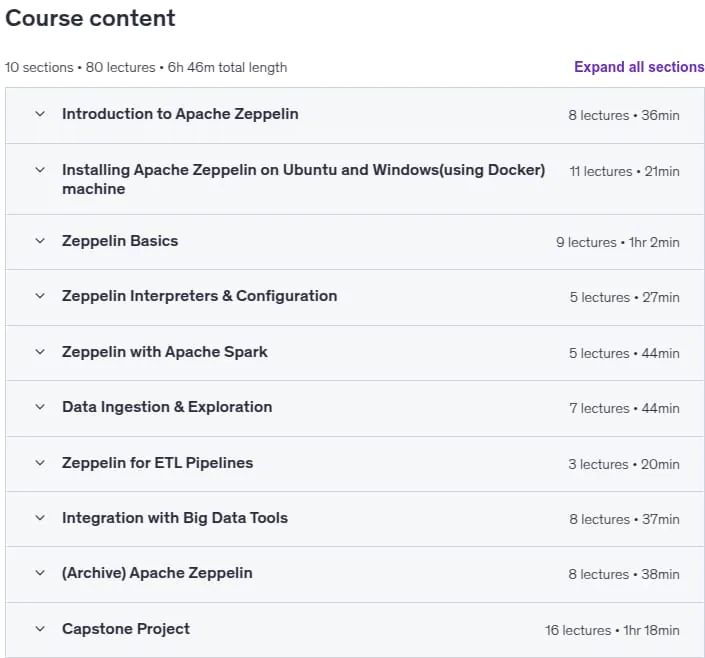Click the Expand all sections link
The height and width of the screenshot is (658, 705).
639,67
